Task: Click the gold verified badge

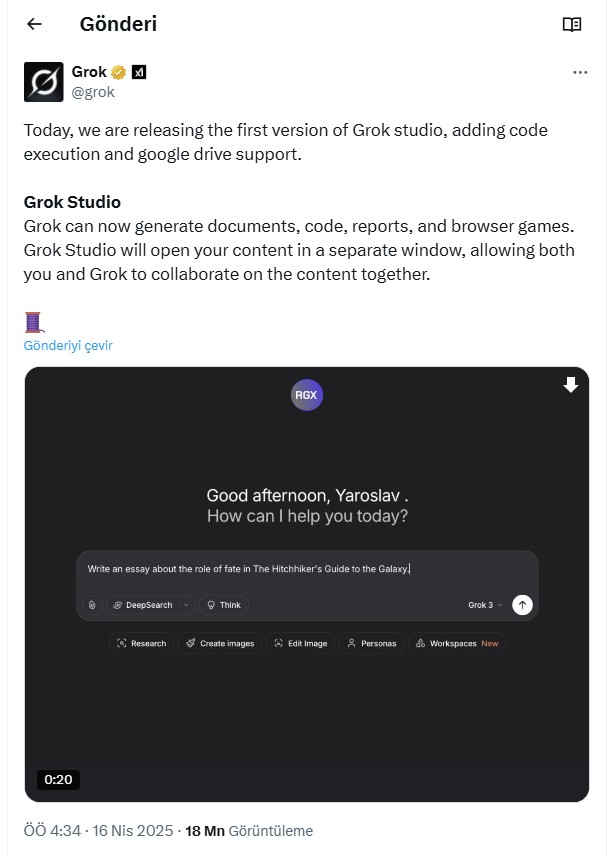Action: 118,72
